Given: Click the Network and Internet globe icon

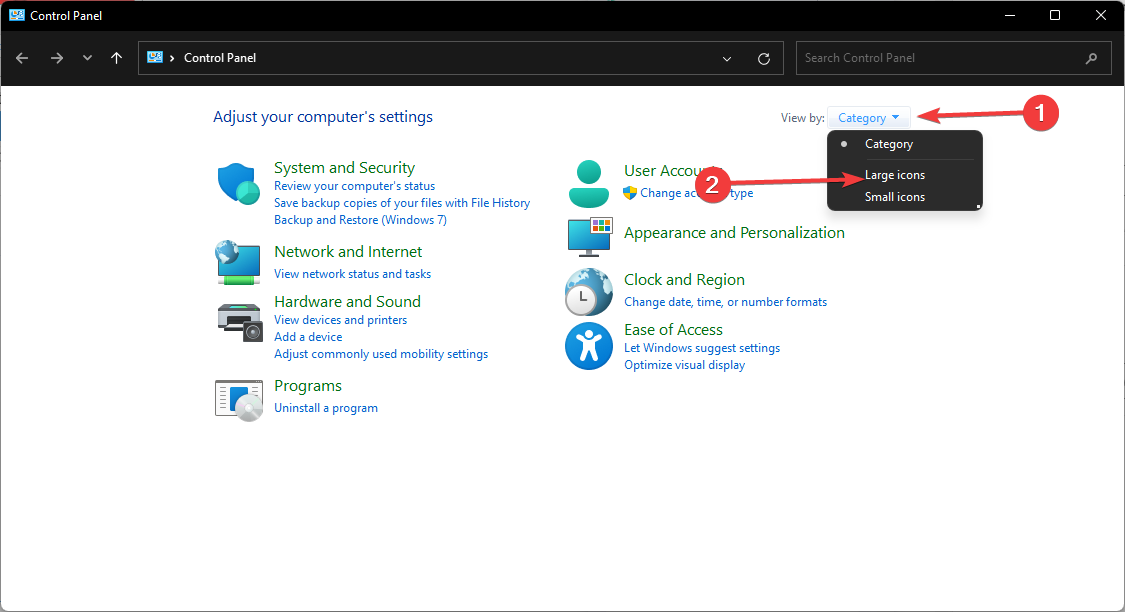Looking at the screenshot, I should point(237,263).
